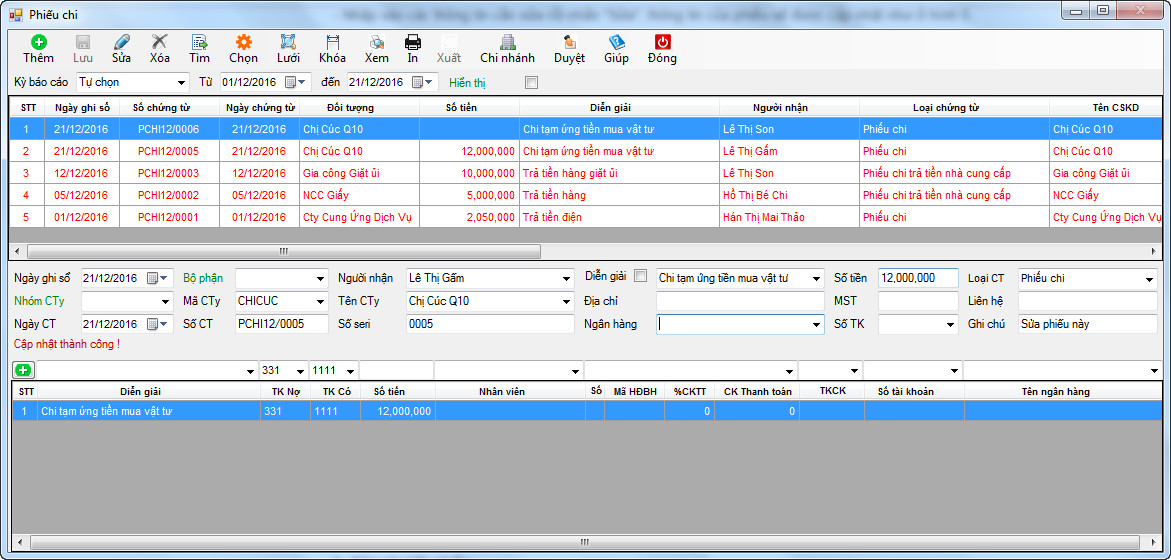Click the Khóa (lock) toolbar icon
1171x560 pixels.
point(332,43)
